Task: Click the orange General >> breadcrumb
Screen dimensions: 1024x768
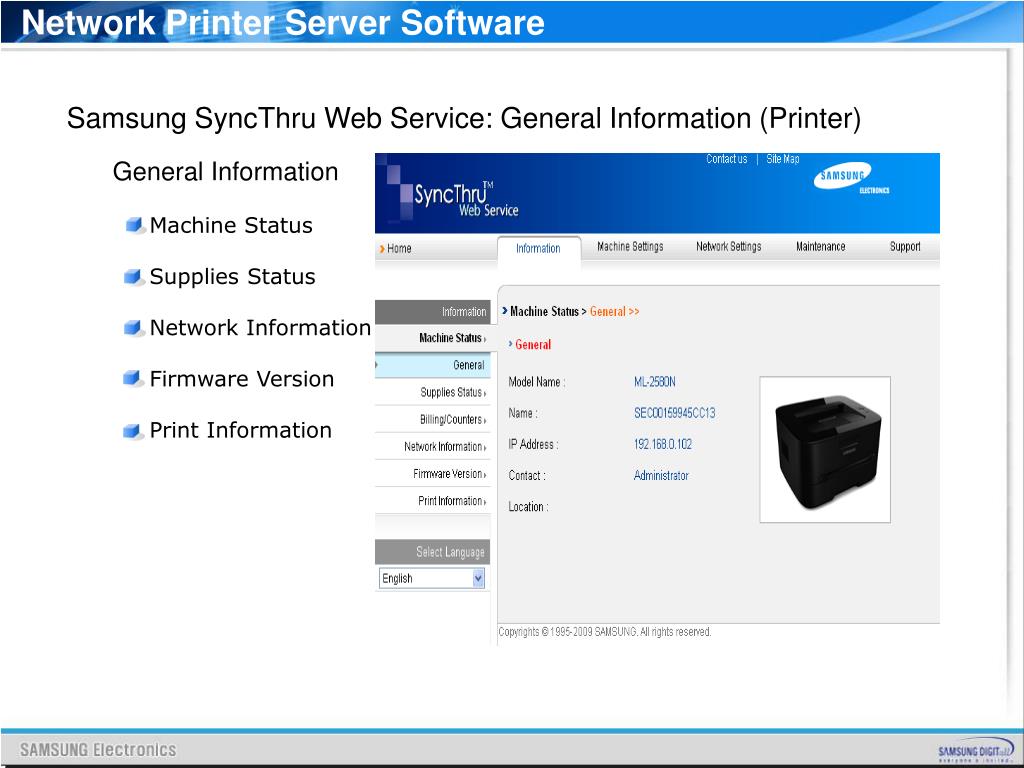Action: (x=615, y=312)
